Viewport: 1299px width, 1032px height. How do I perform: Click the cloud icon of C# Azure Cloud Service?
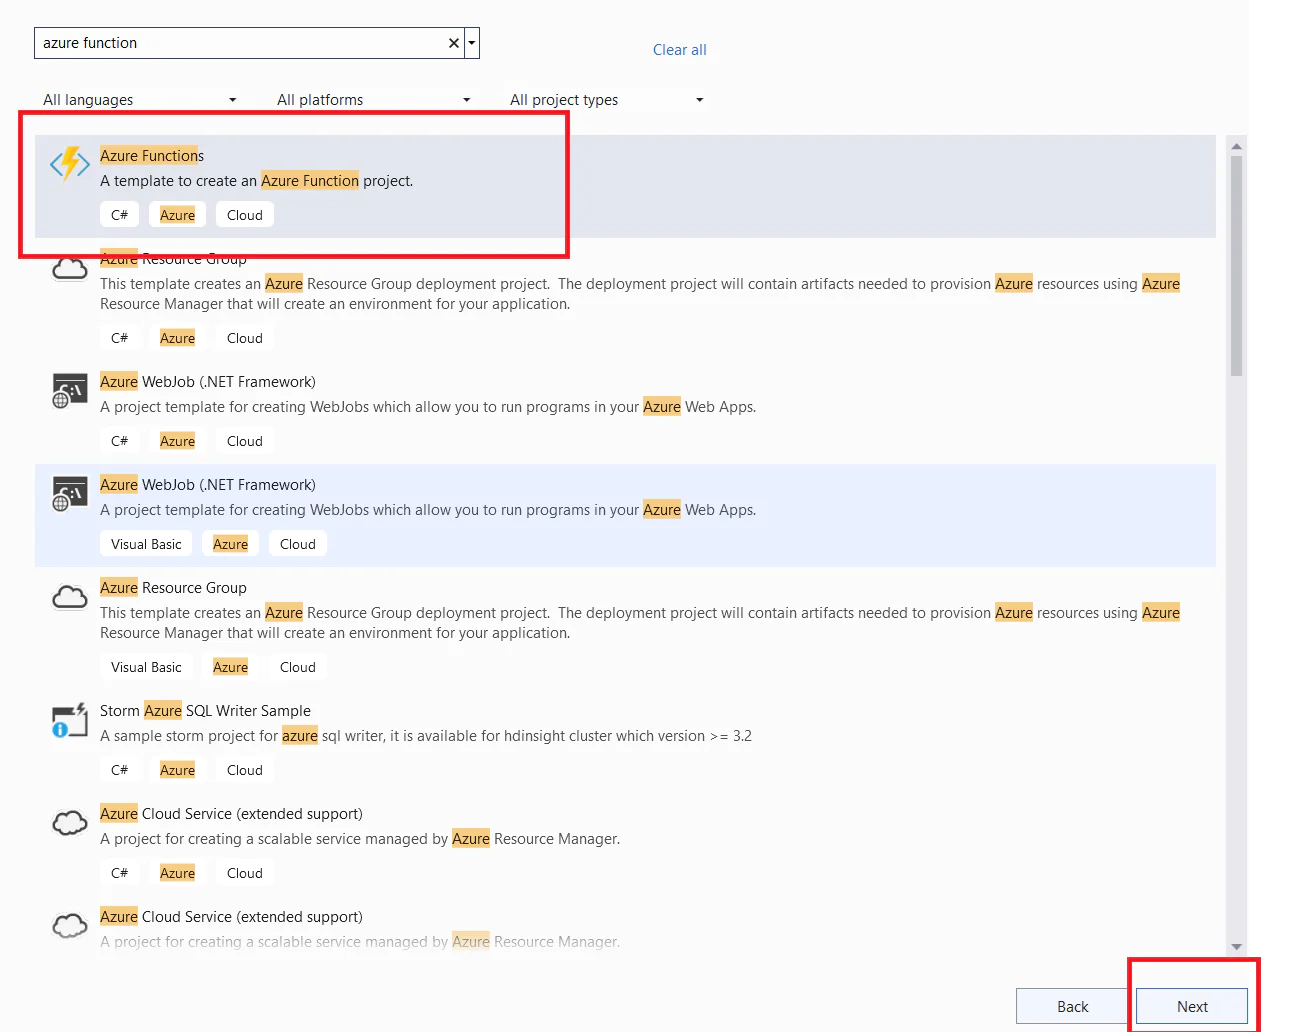70,823
